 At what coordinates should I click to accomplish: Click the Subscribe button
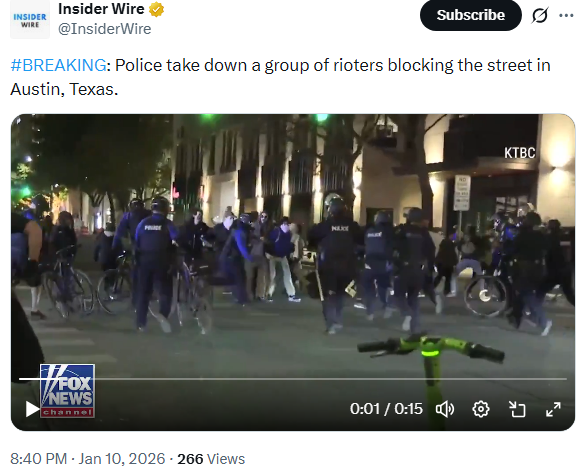[x=471, y=15]
